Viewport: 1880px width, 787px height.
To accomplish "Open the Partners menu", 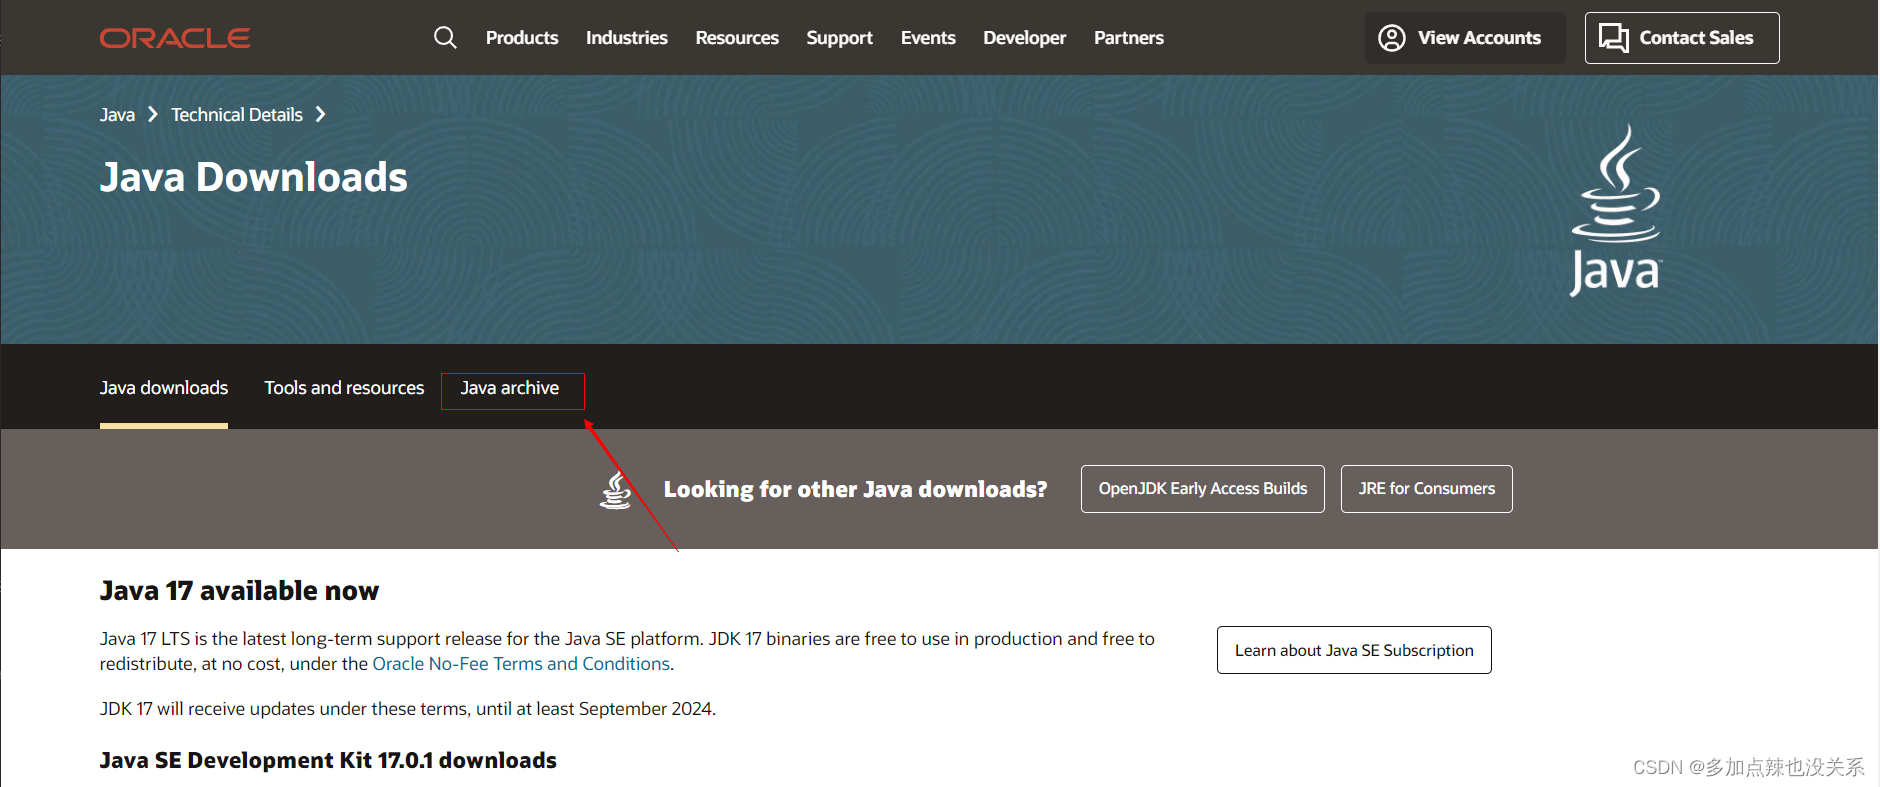I will tap(1129, 38).
